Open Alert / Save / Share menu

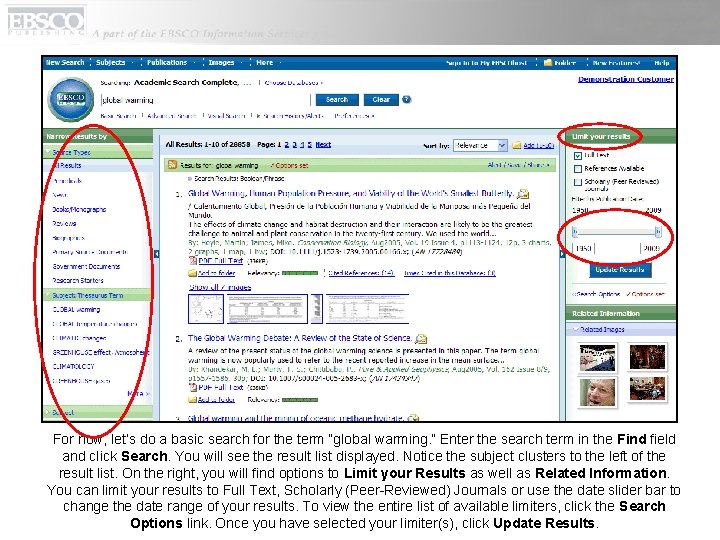coord(518,165)
